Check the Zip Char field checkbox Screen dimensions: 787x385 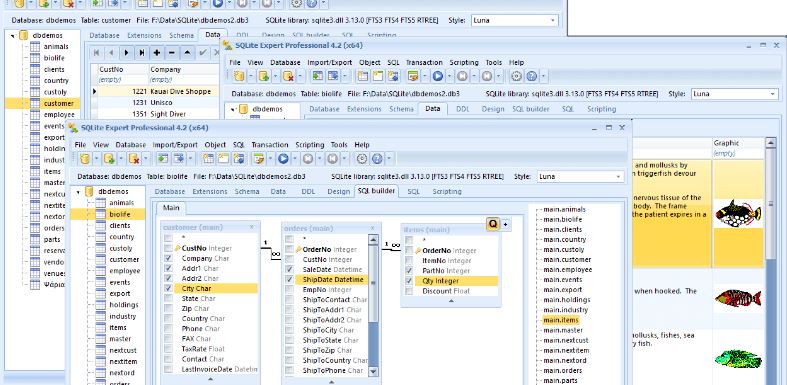pyautogui.click(x=168, y=309)
